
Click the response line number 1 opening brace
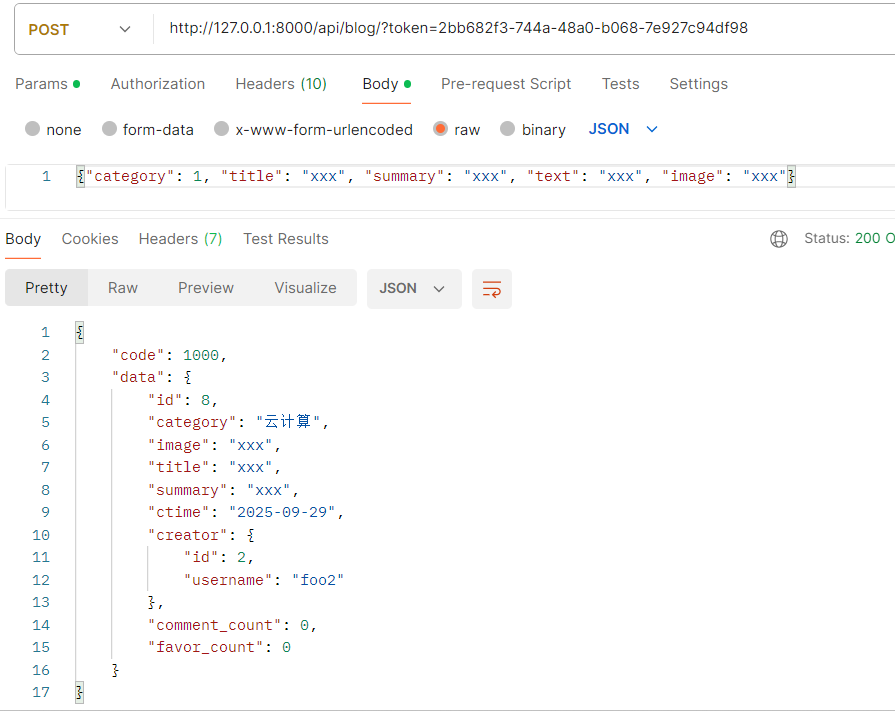click(x=79, y=333)
